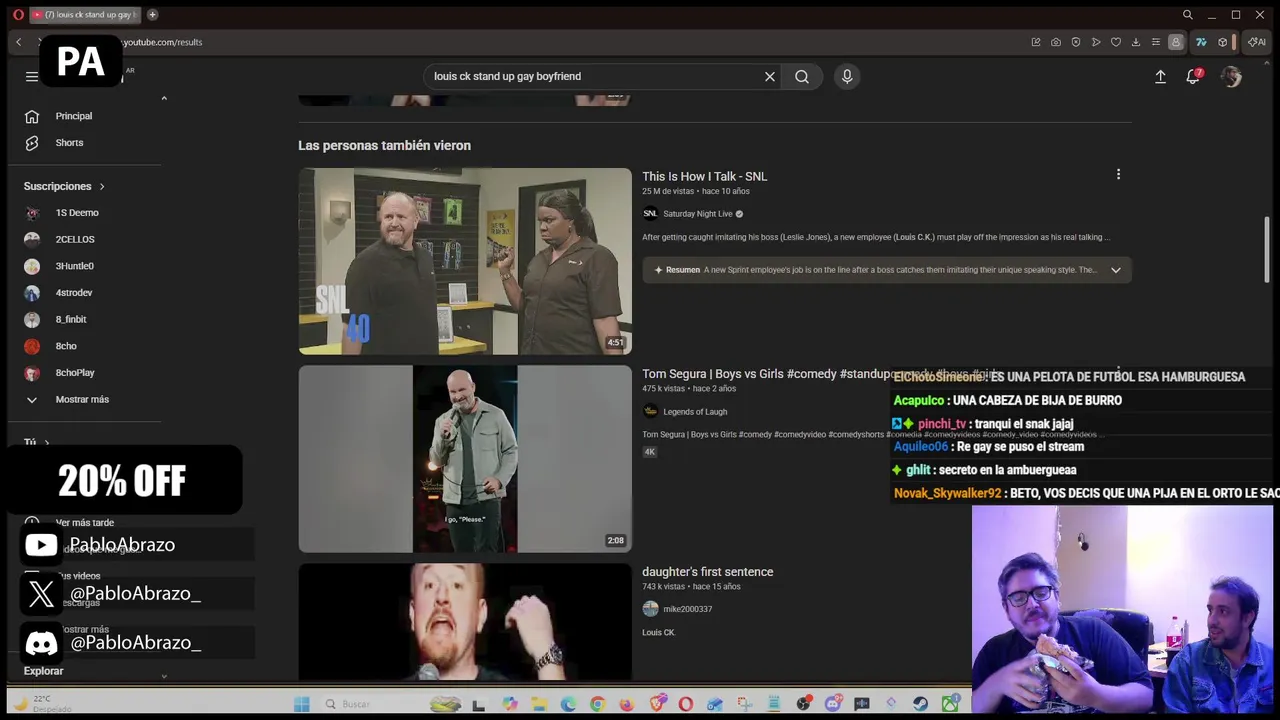Open the 7TV extension icon

(1201, 42)
